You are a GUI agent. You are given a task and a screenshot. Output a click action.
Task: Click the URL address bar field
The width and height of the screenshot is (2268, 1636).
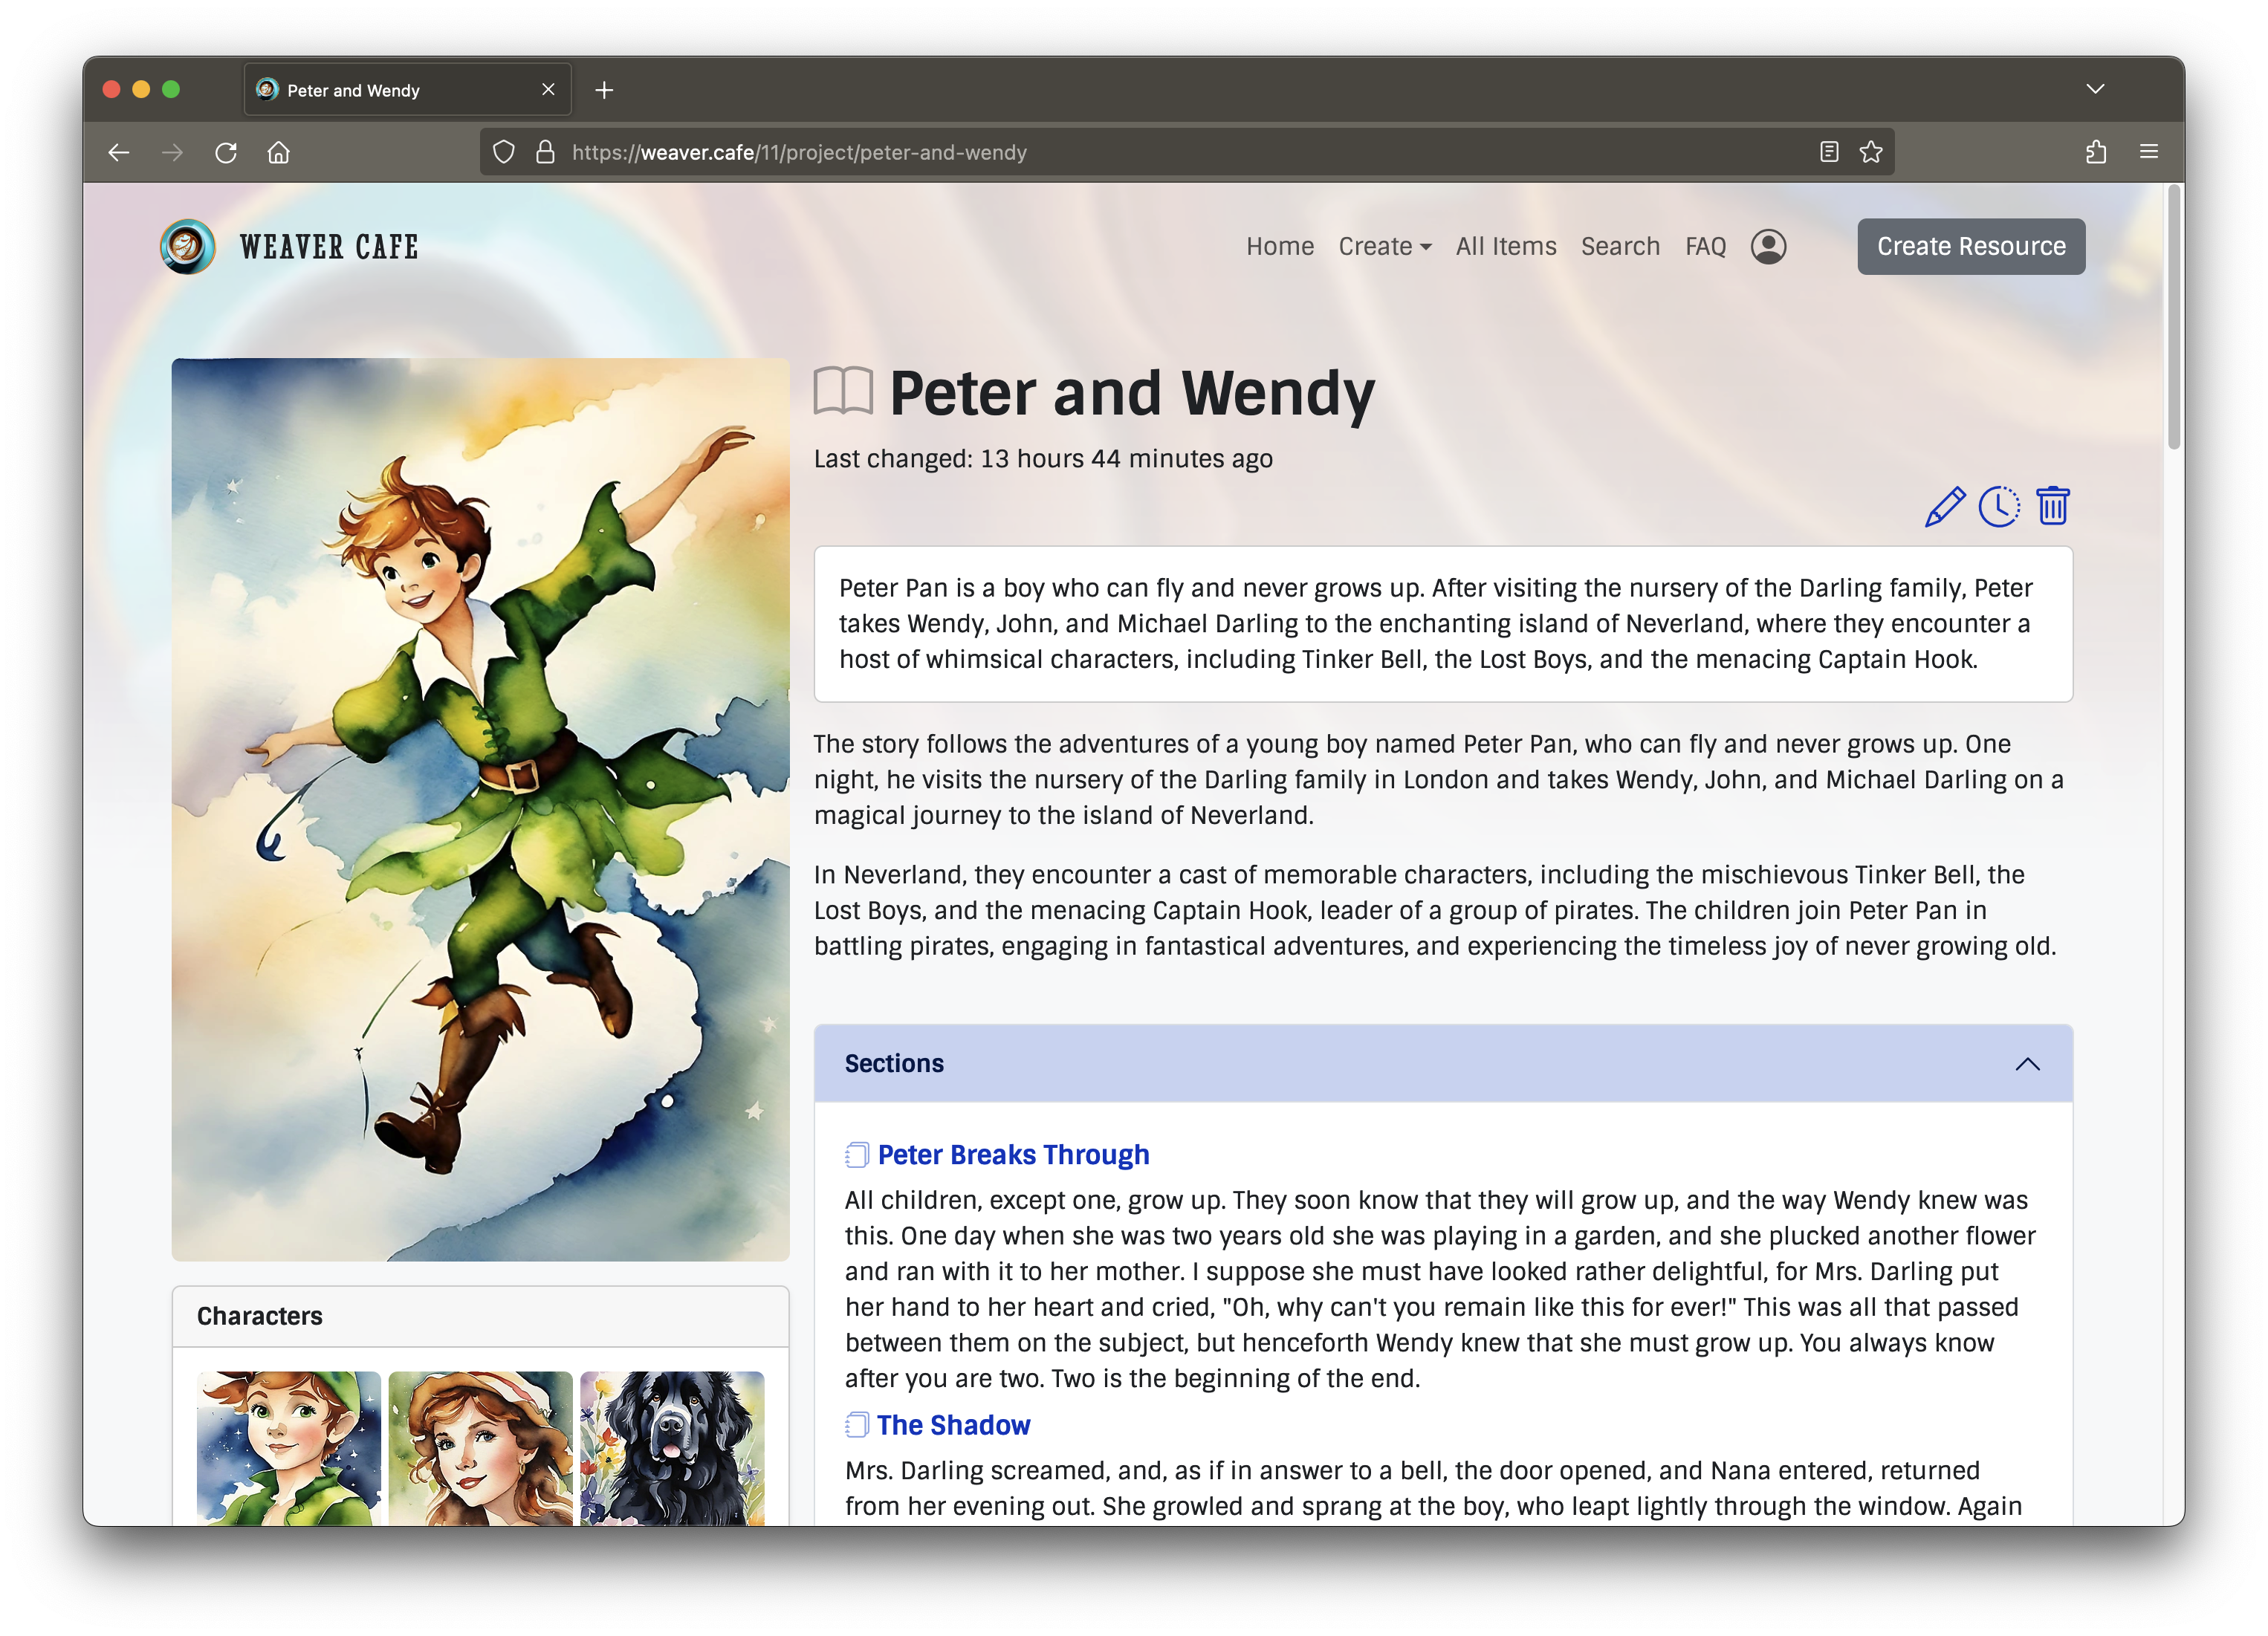point(1186,152)
